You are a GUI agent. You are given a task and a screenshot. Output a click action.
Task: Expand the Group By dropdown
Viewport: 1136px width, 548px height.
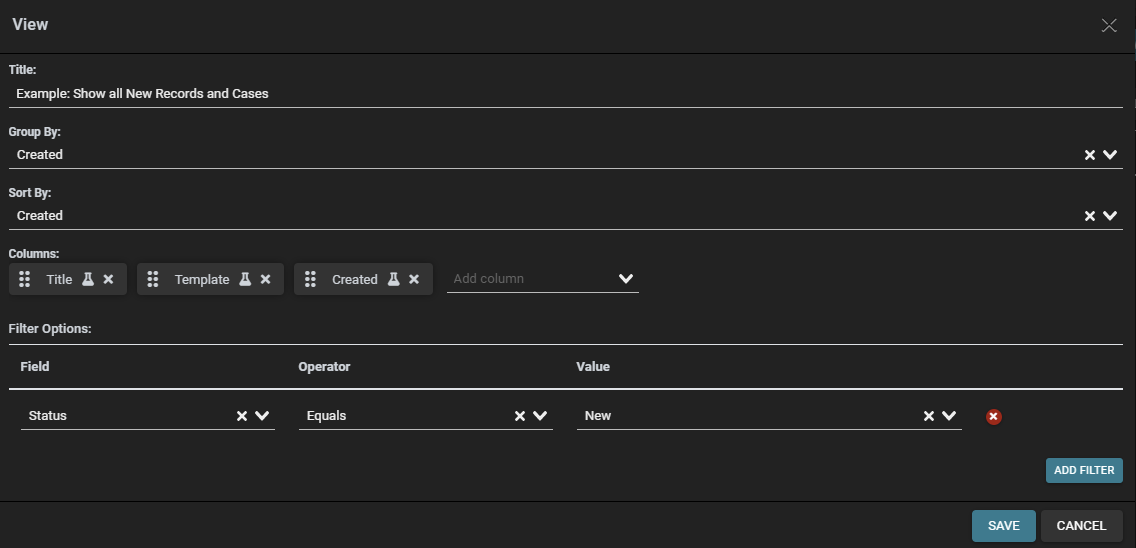tap(1110, 154)
